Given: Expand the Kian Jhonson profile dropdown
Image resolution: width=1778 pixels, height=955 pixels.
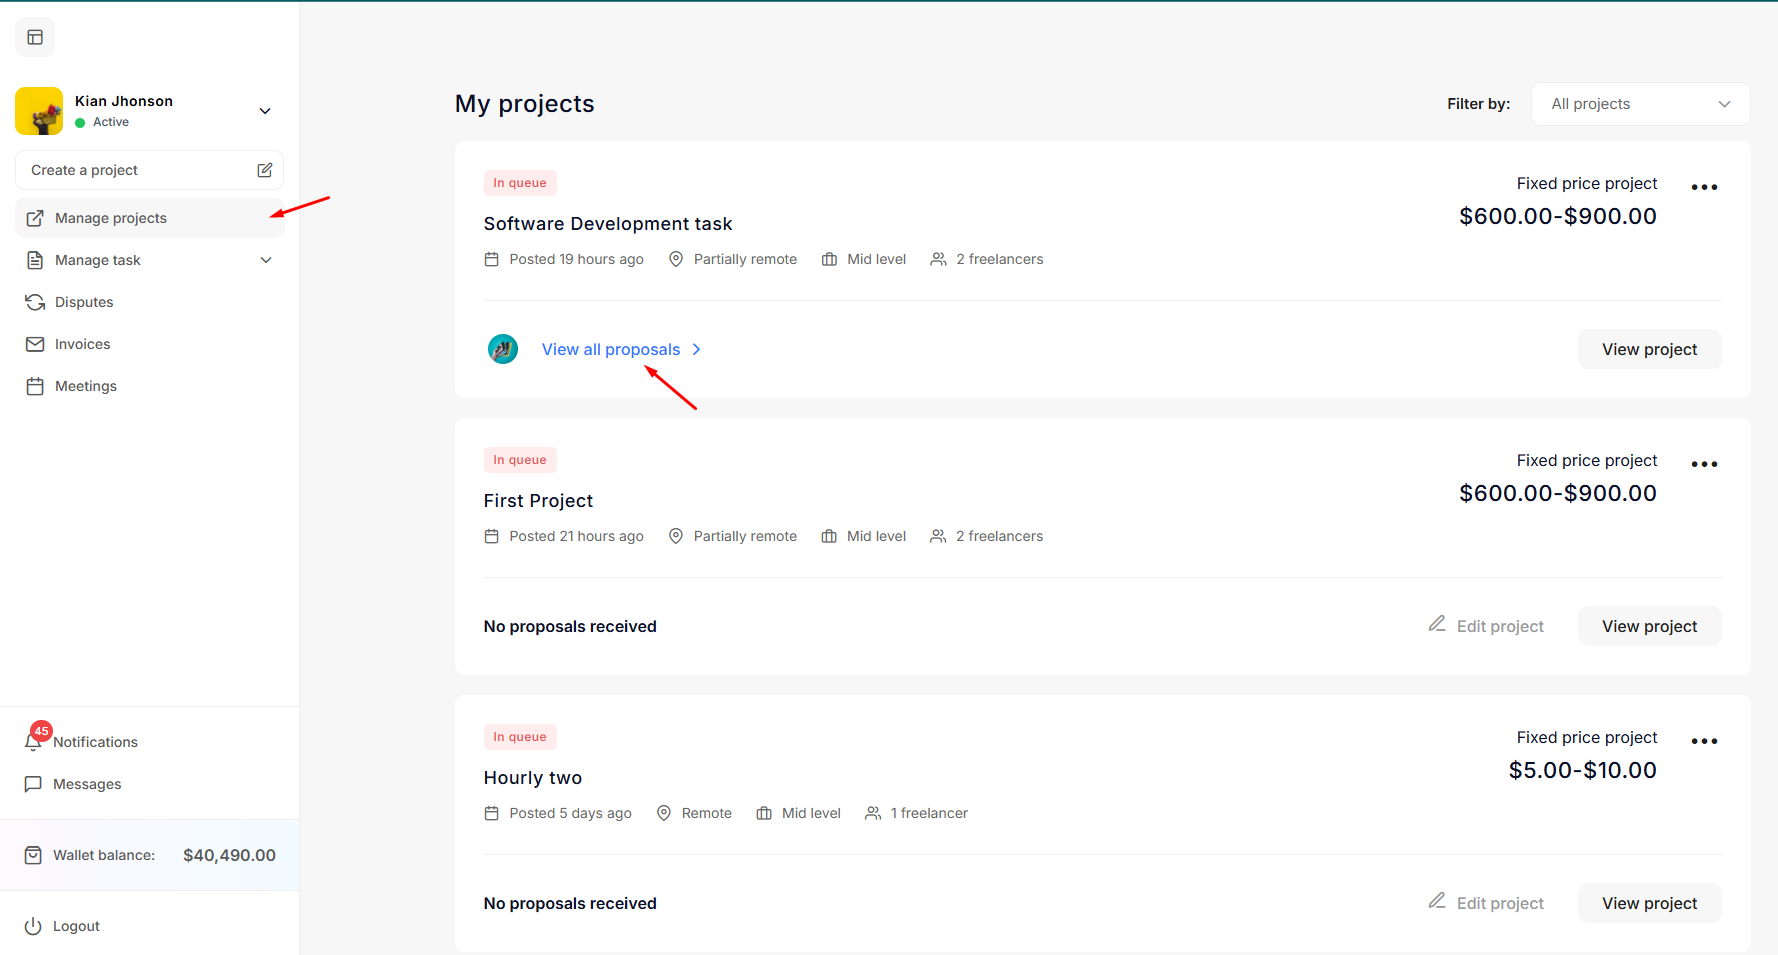Looking at the screenshot, I should 265,111.
